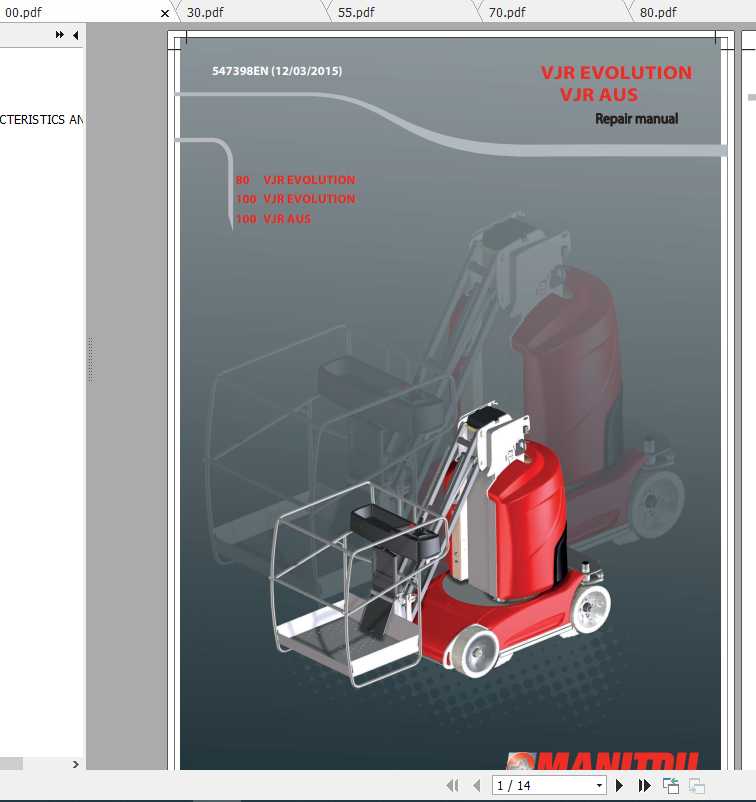Viewport: 756px width, 802px height.
Task: Jump to the last page
Action: point(645,786)
